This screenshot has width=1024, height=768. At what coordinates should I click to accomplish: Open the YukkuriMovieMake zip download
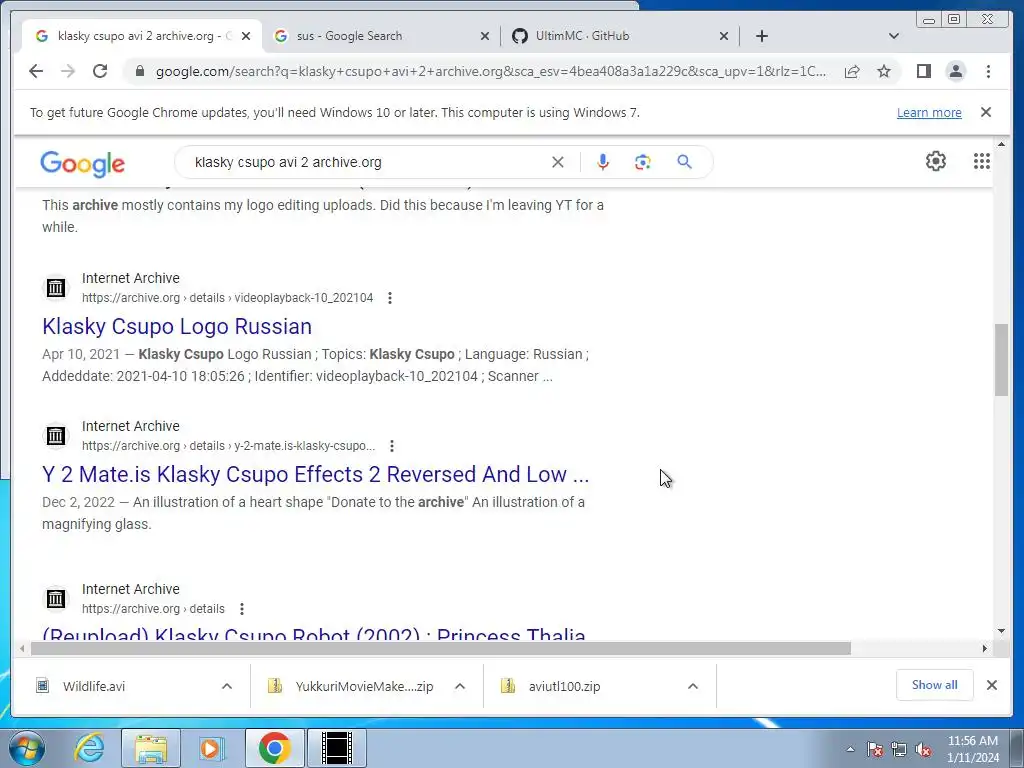point(364,686)
